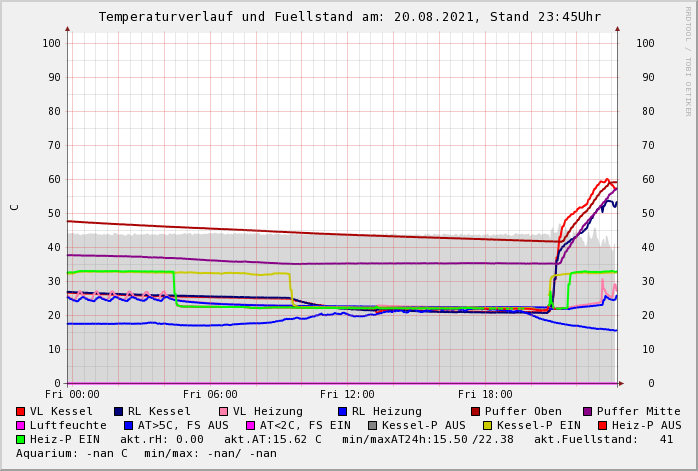The image size is (698, 471).
Task: Click the green Heiz-P EIN swatch
Action: click(x=21, y=439)
